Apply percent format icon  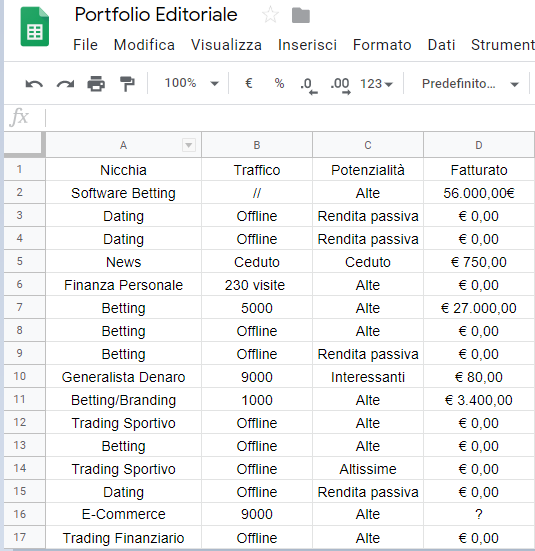click(x=279, y=83)
